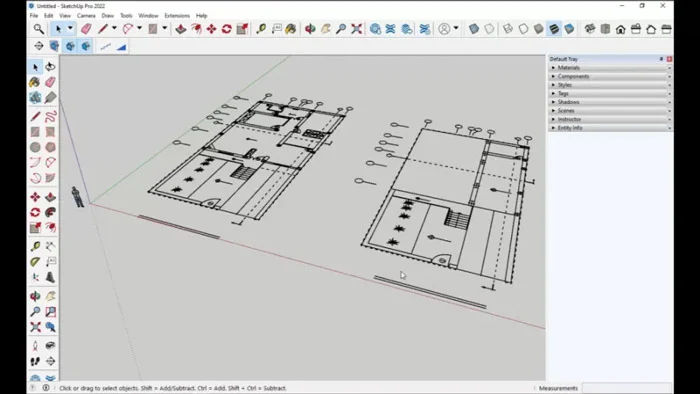
Task: Click the Section Plane tool in the Section toolbar
Action: [x=39, y=46]
